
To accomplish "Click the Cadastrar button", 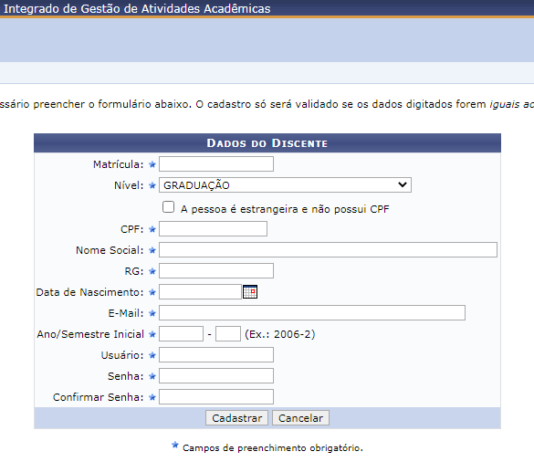I will tap(237, 418).
